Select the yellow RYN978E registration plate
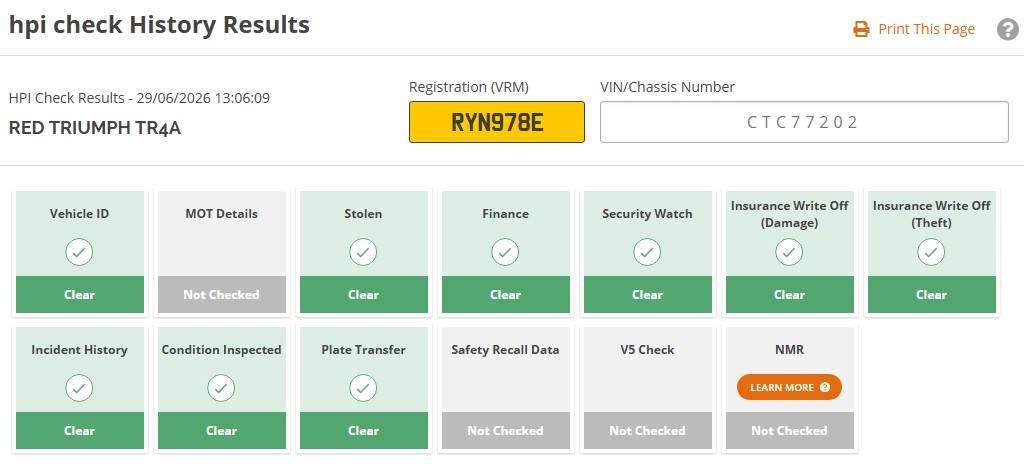Image resolution: width=1036 pixels, height=474 pixels. [x=497, y=122]
